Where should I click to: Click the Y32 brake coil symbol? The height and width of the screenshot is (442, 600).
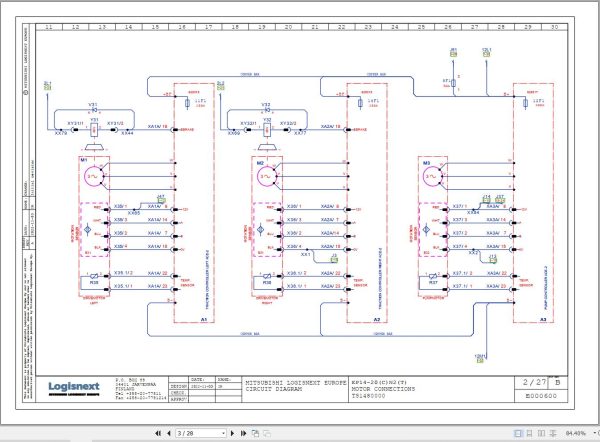(267, 130)
